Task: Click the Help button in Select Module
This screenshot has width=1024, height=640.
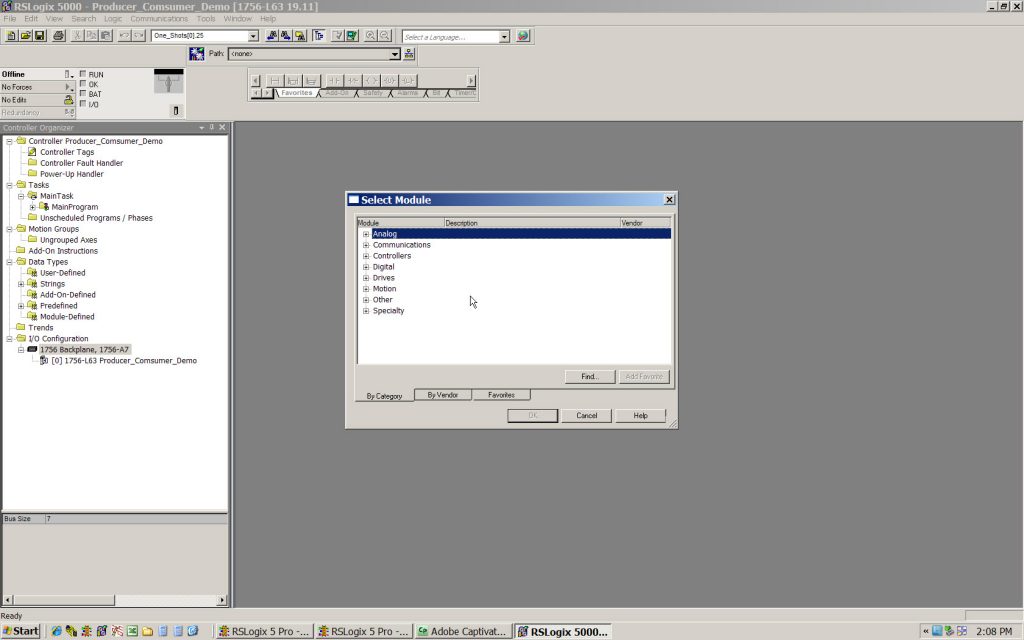Action: [640, 415]
